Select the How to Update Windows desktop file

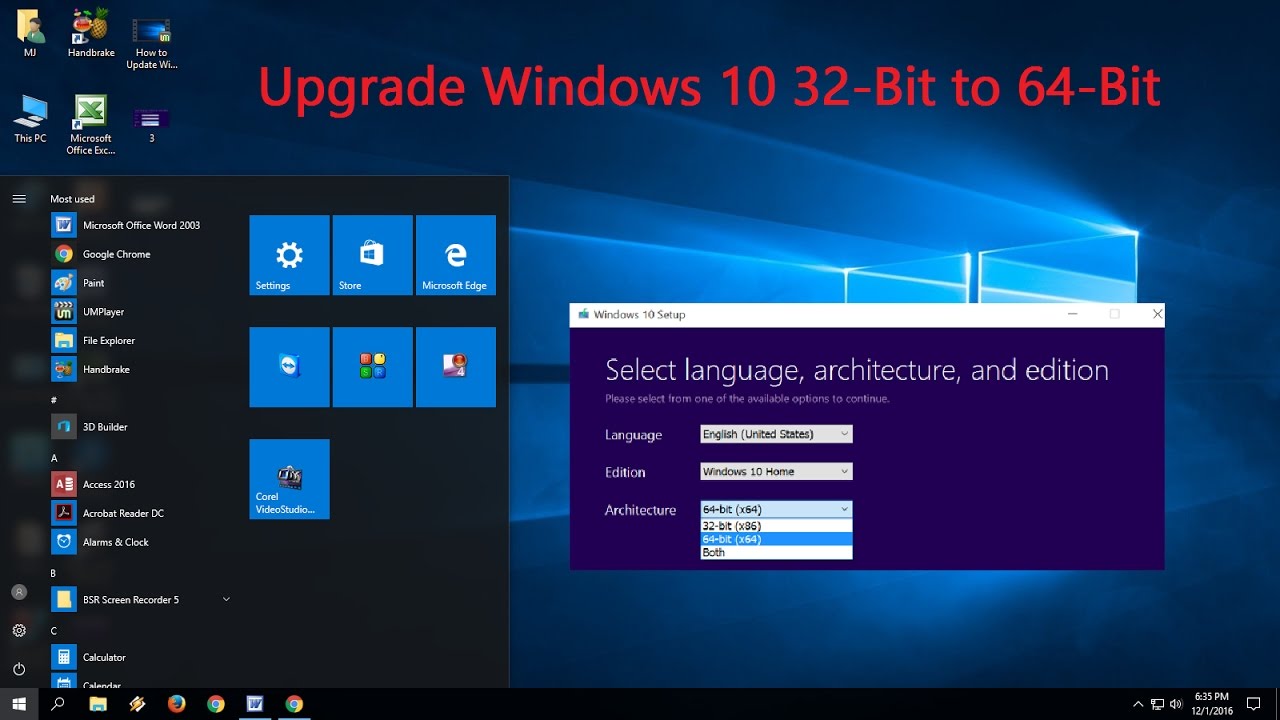151,42
